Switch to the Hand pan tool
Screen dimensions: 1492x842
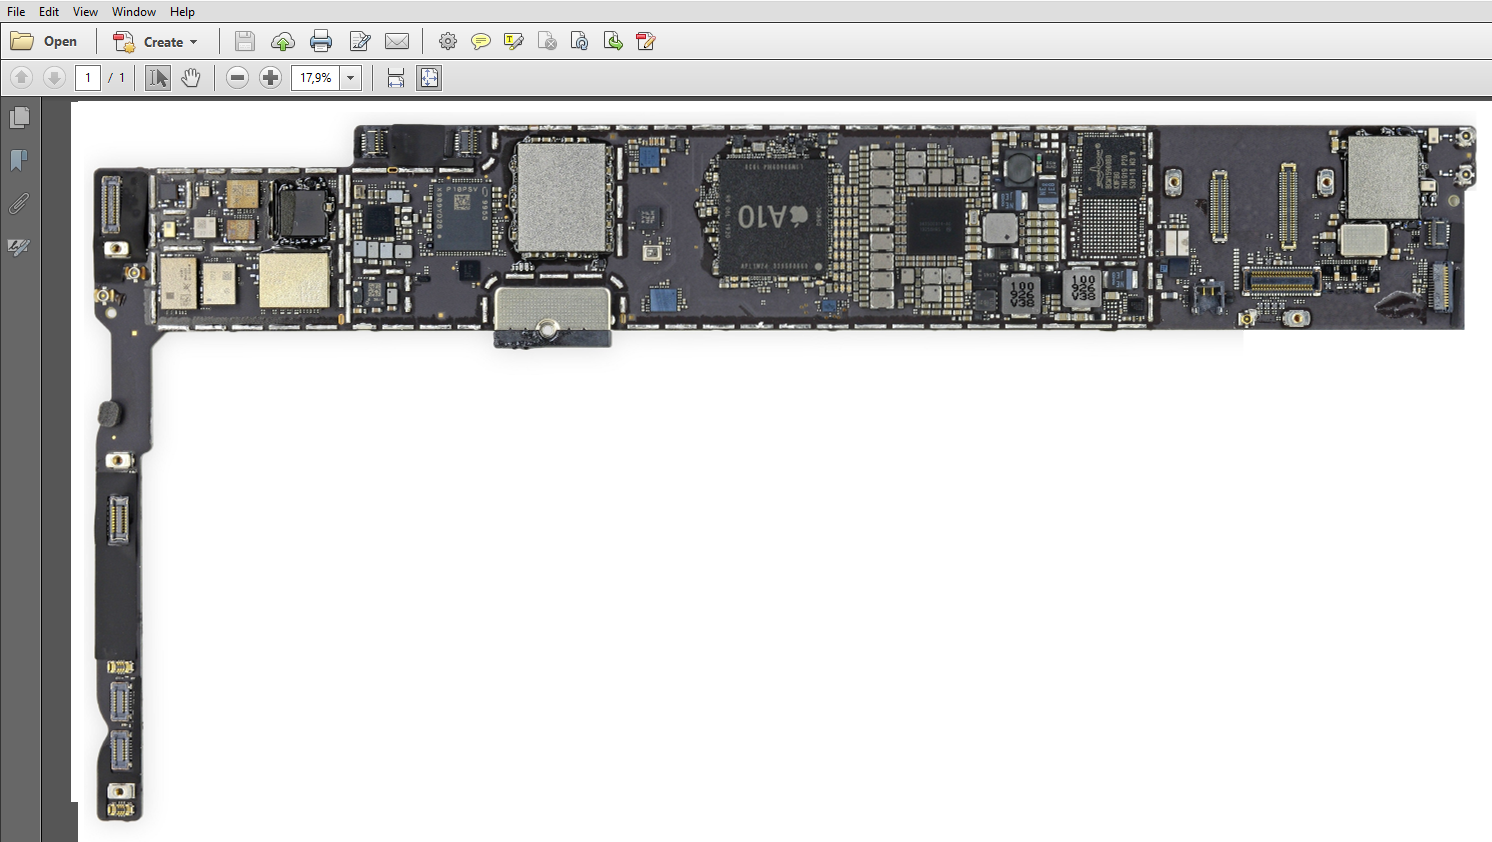tap(190, 78)
